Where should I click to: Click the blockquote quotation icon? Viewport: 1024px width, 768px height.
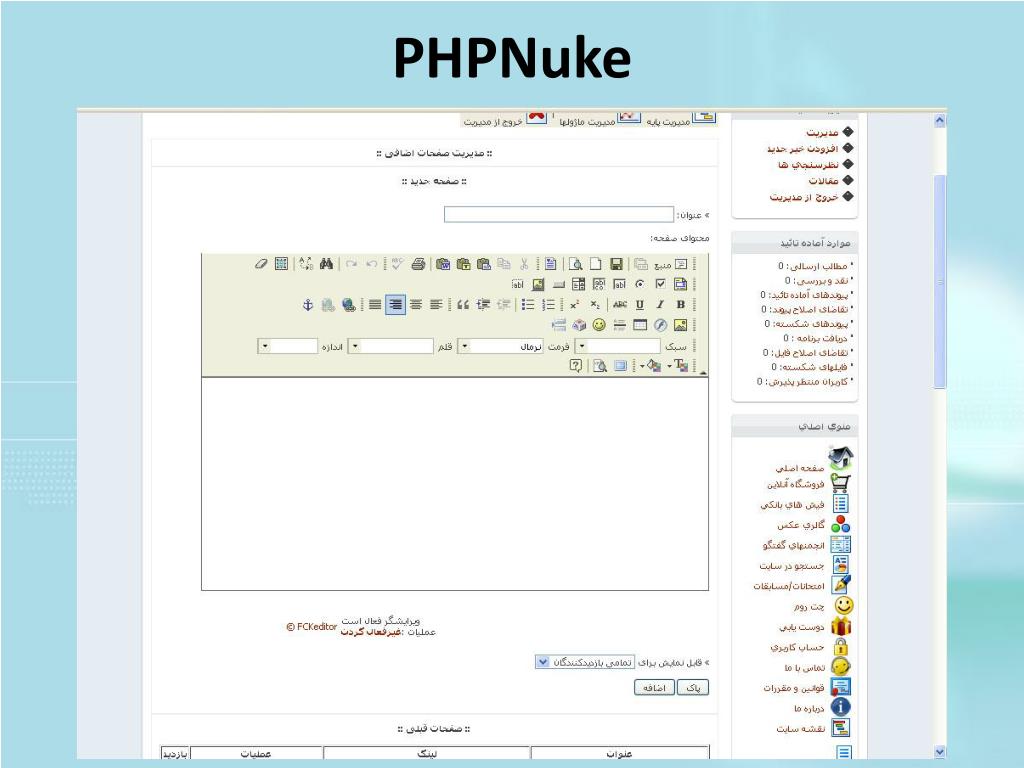click(x=463, y=304)
